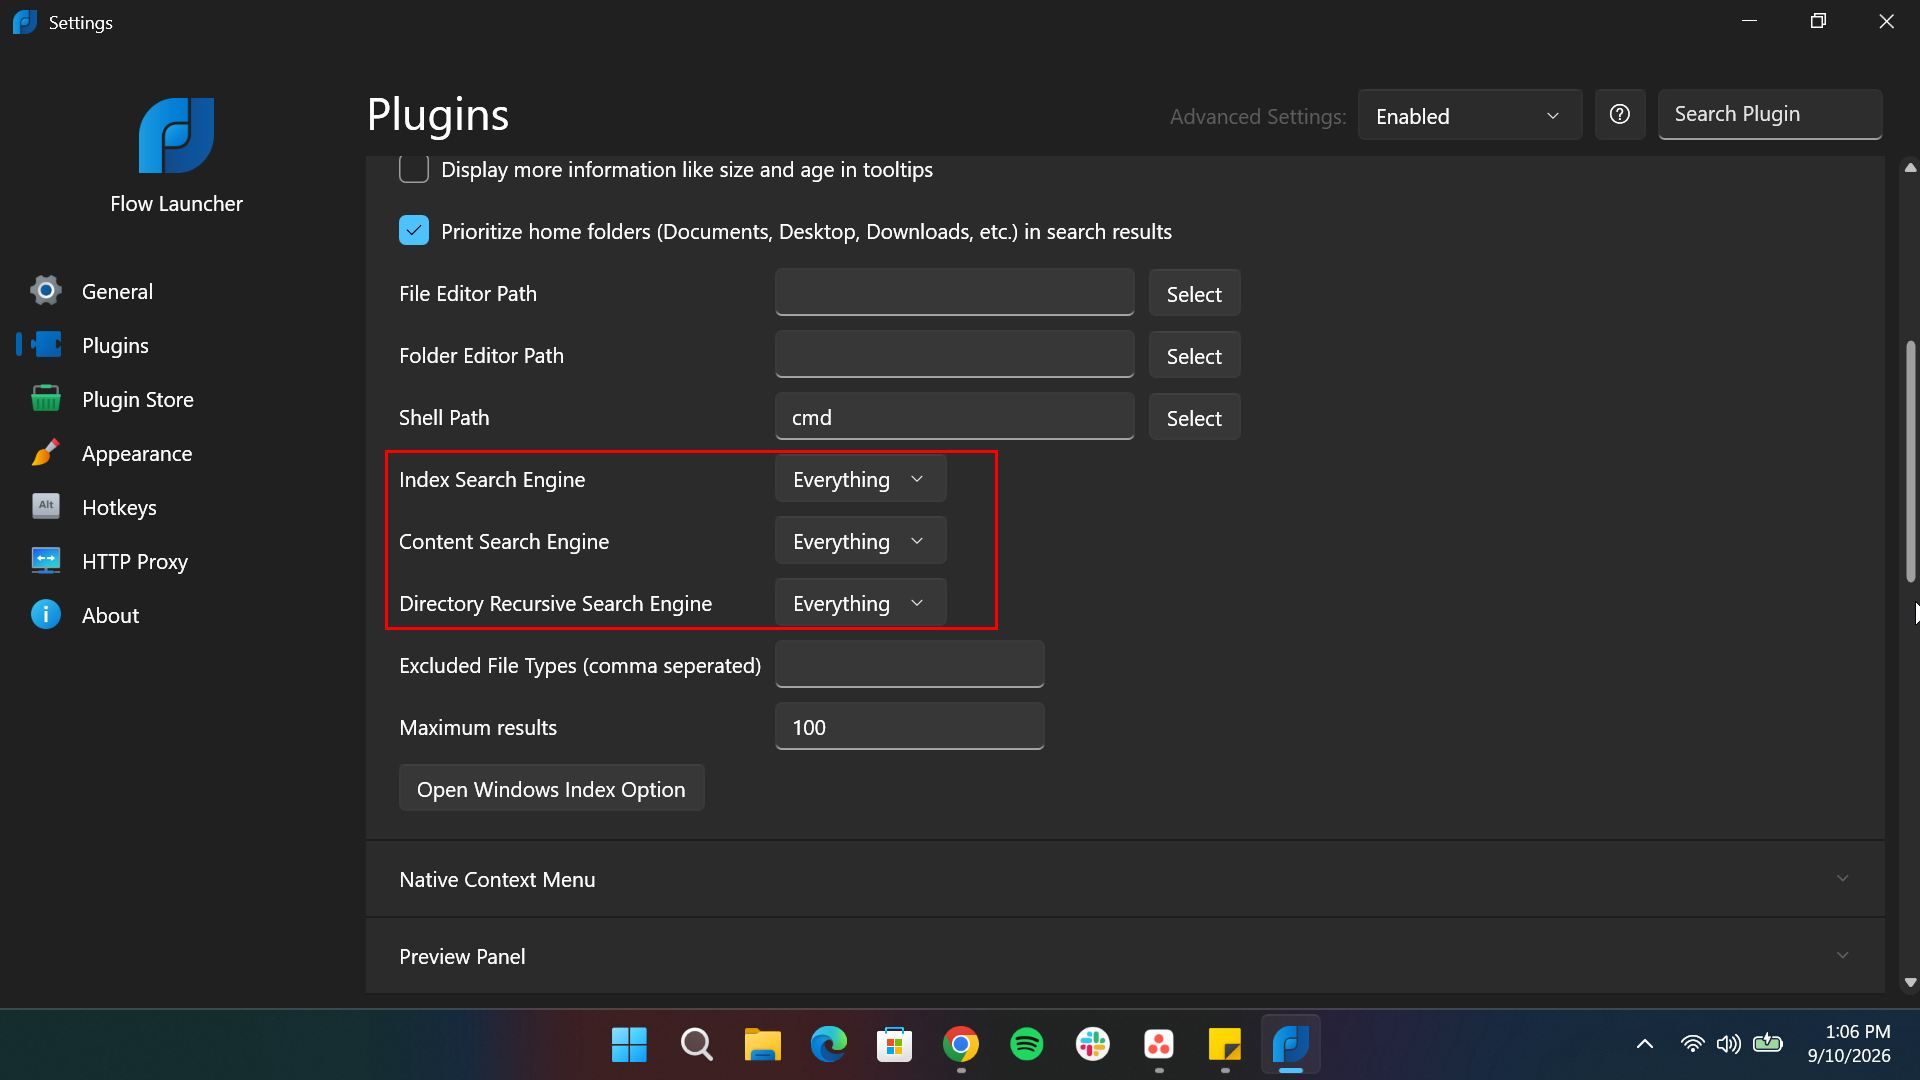1920x1080 pixels.
Task: Open taskbar Search
Action: 696,1045
